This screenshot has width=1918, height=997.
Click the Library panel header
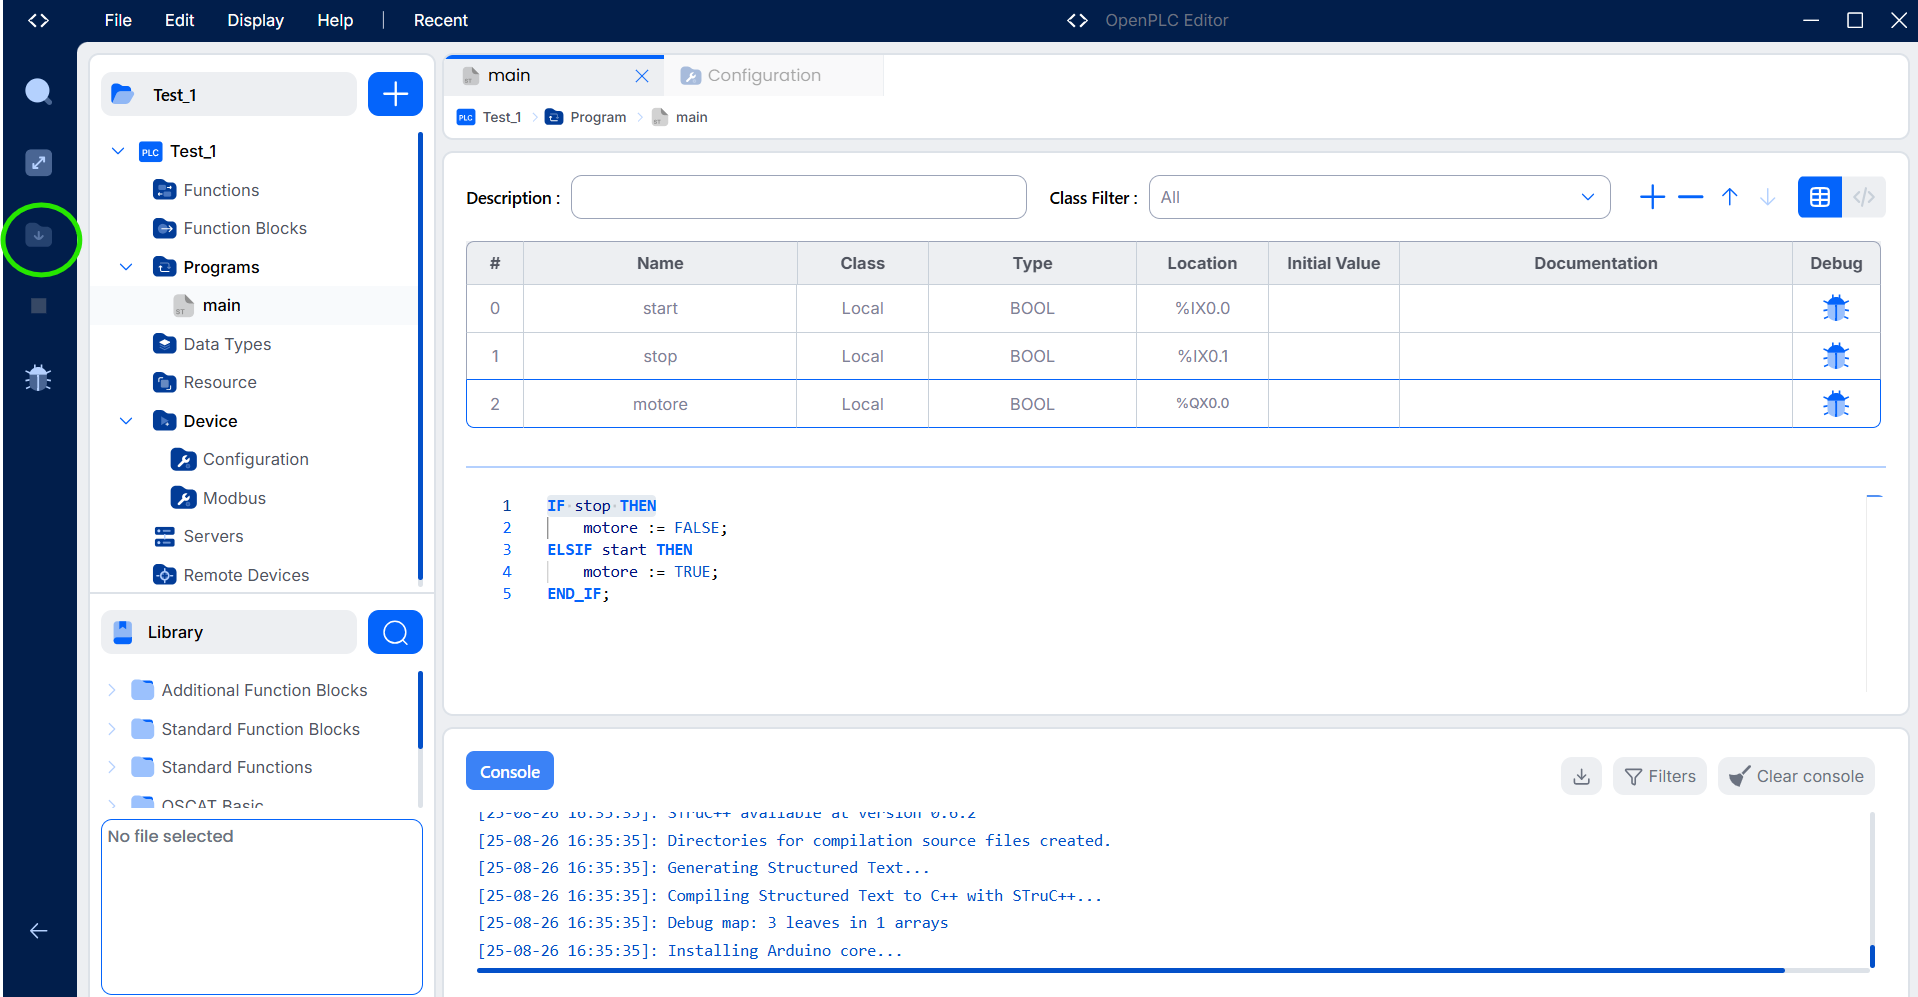tap(229, 632)
